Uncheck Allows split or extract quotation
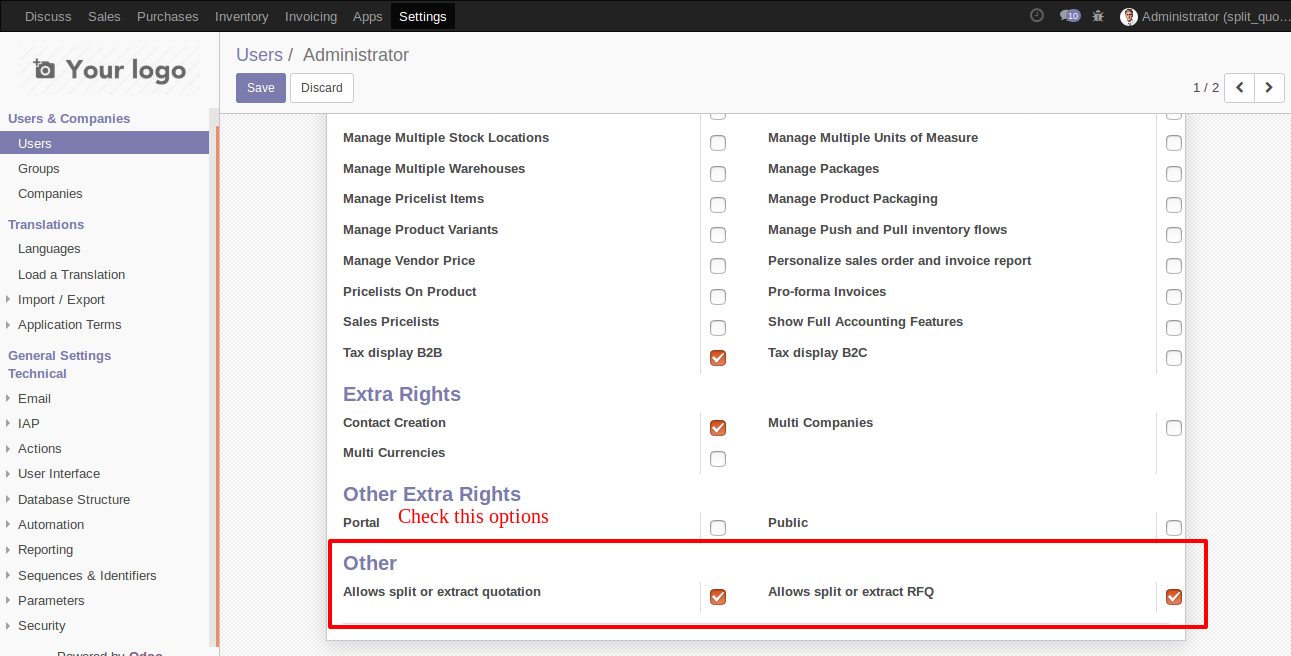 (718, 597)
